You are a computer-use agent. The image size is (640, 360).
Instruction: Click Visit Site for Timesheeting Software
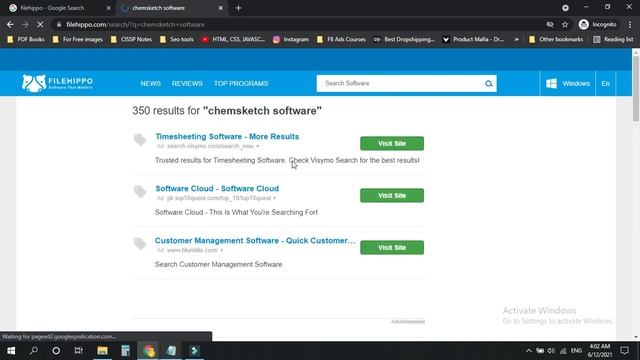pos(392,143)
